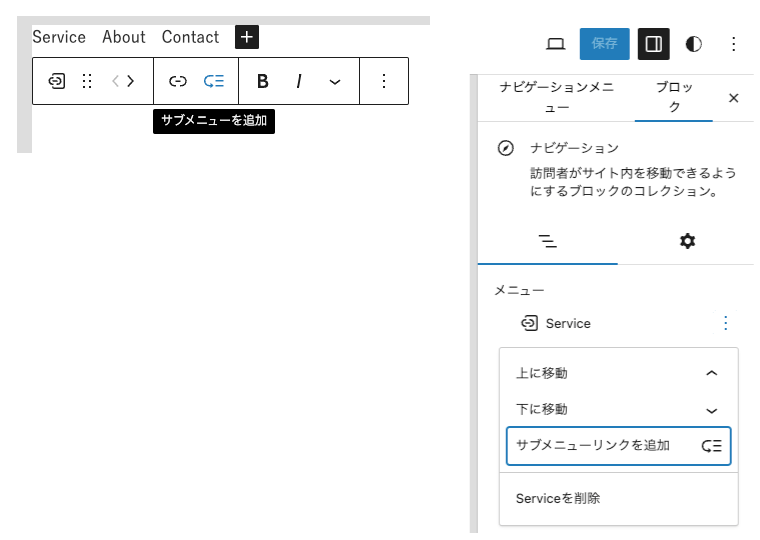Open the gear settings tab
This screenshot has height=540, width=760.
(x=687, y=241)
